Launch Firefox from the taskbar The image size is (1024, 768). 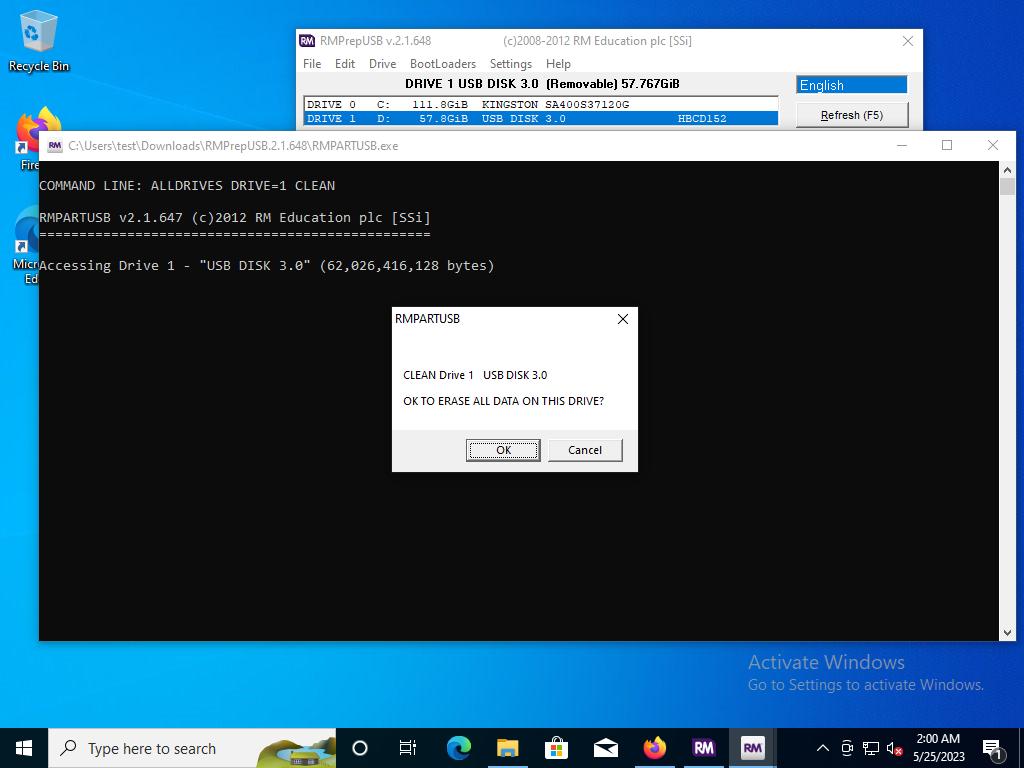point(654,748)
